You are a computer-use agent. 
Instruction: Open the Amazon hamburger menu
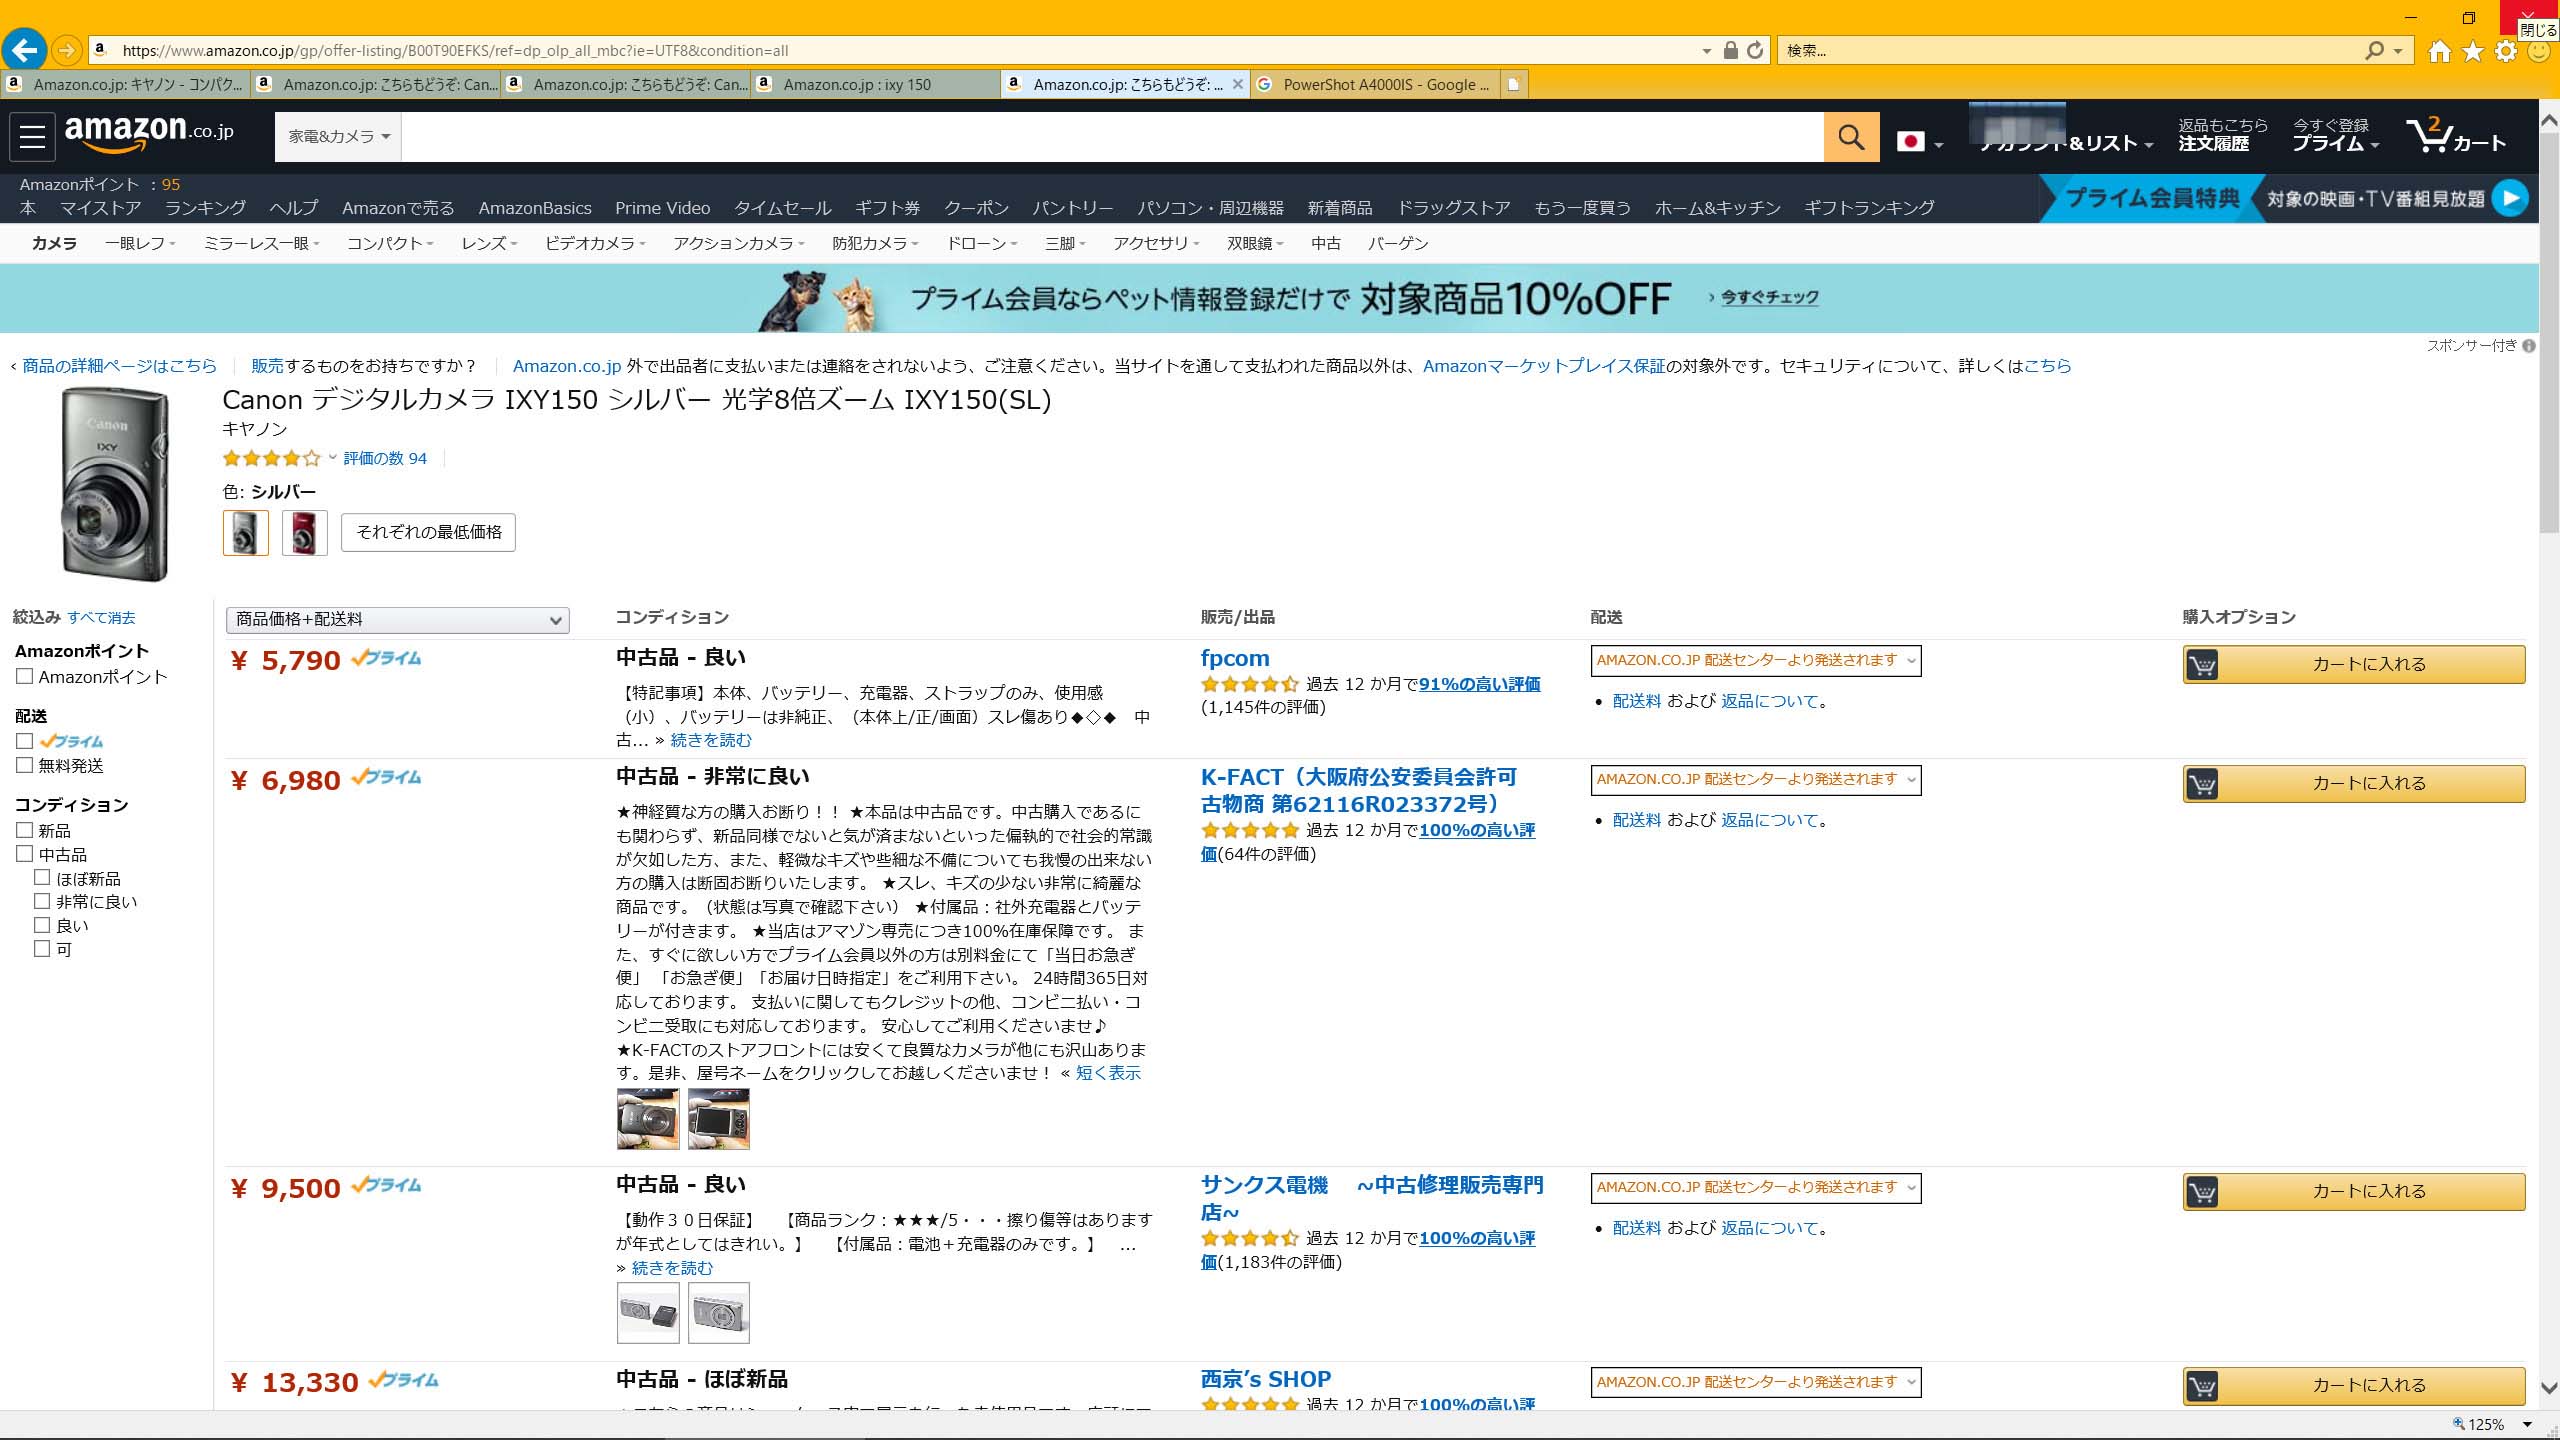click(x=32, y=135)
